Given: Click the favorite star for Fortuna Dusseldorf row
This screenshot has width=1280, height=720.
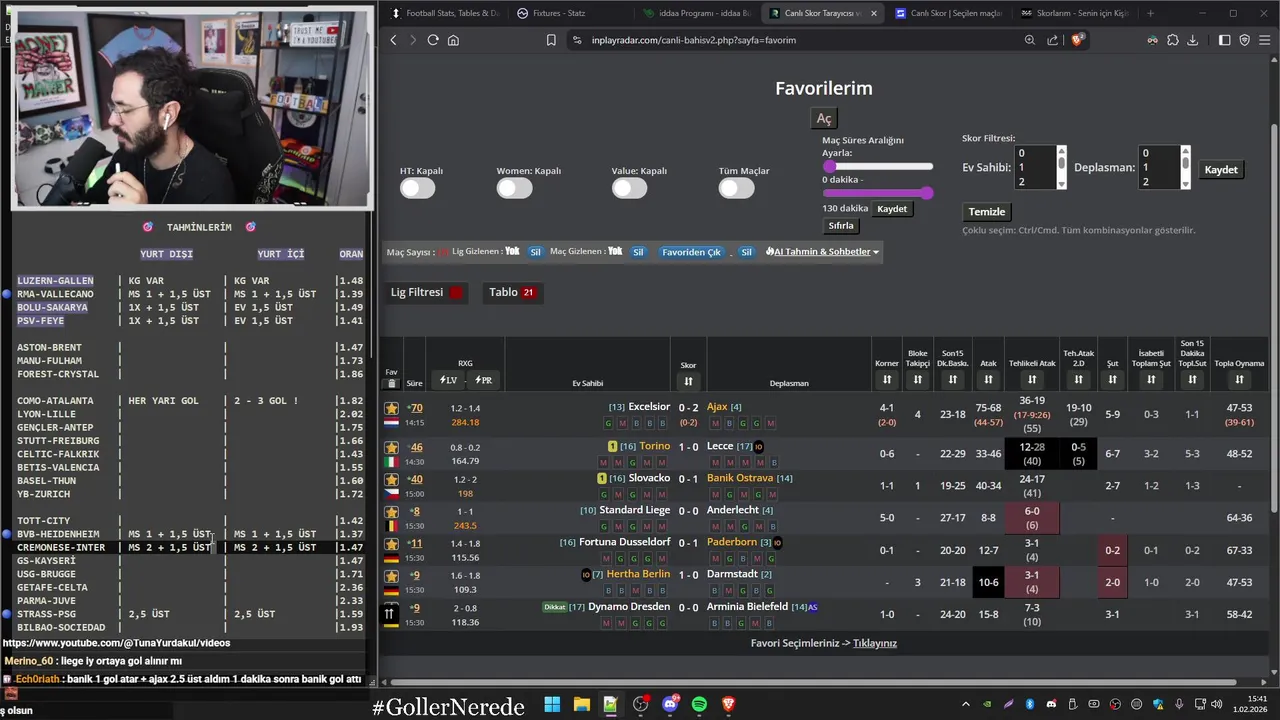Looking at the screenshot, I should click(x=391, y=543).
